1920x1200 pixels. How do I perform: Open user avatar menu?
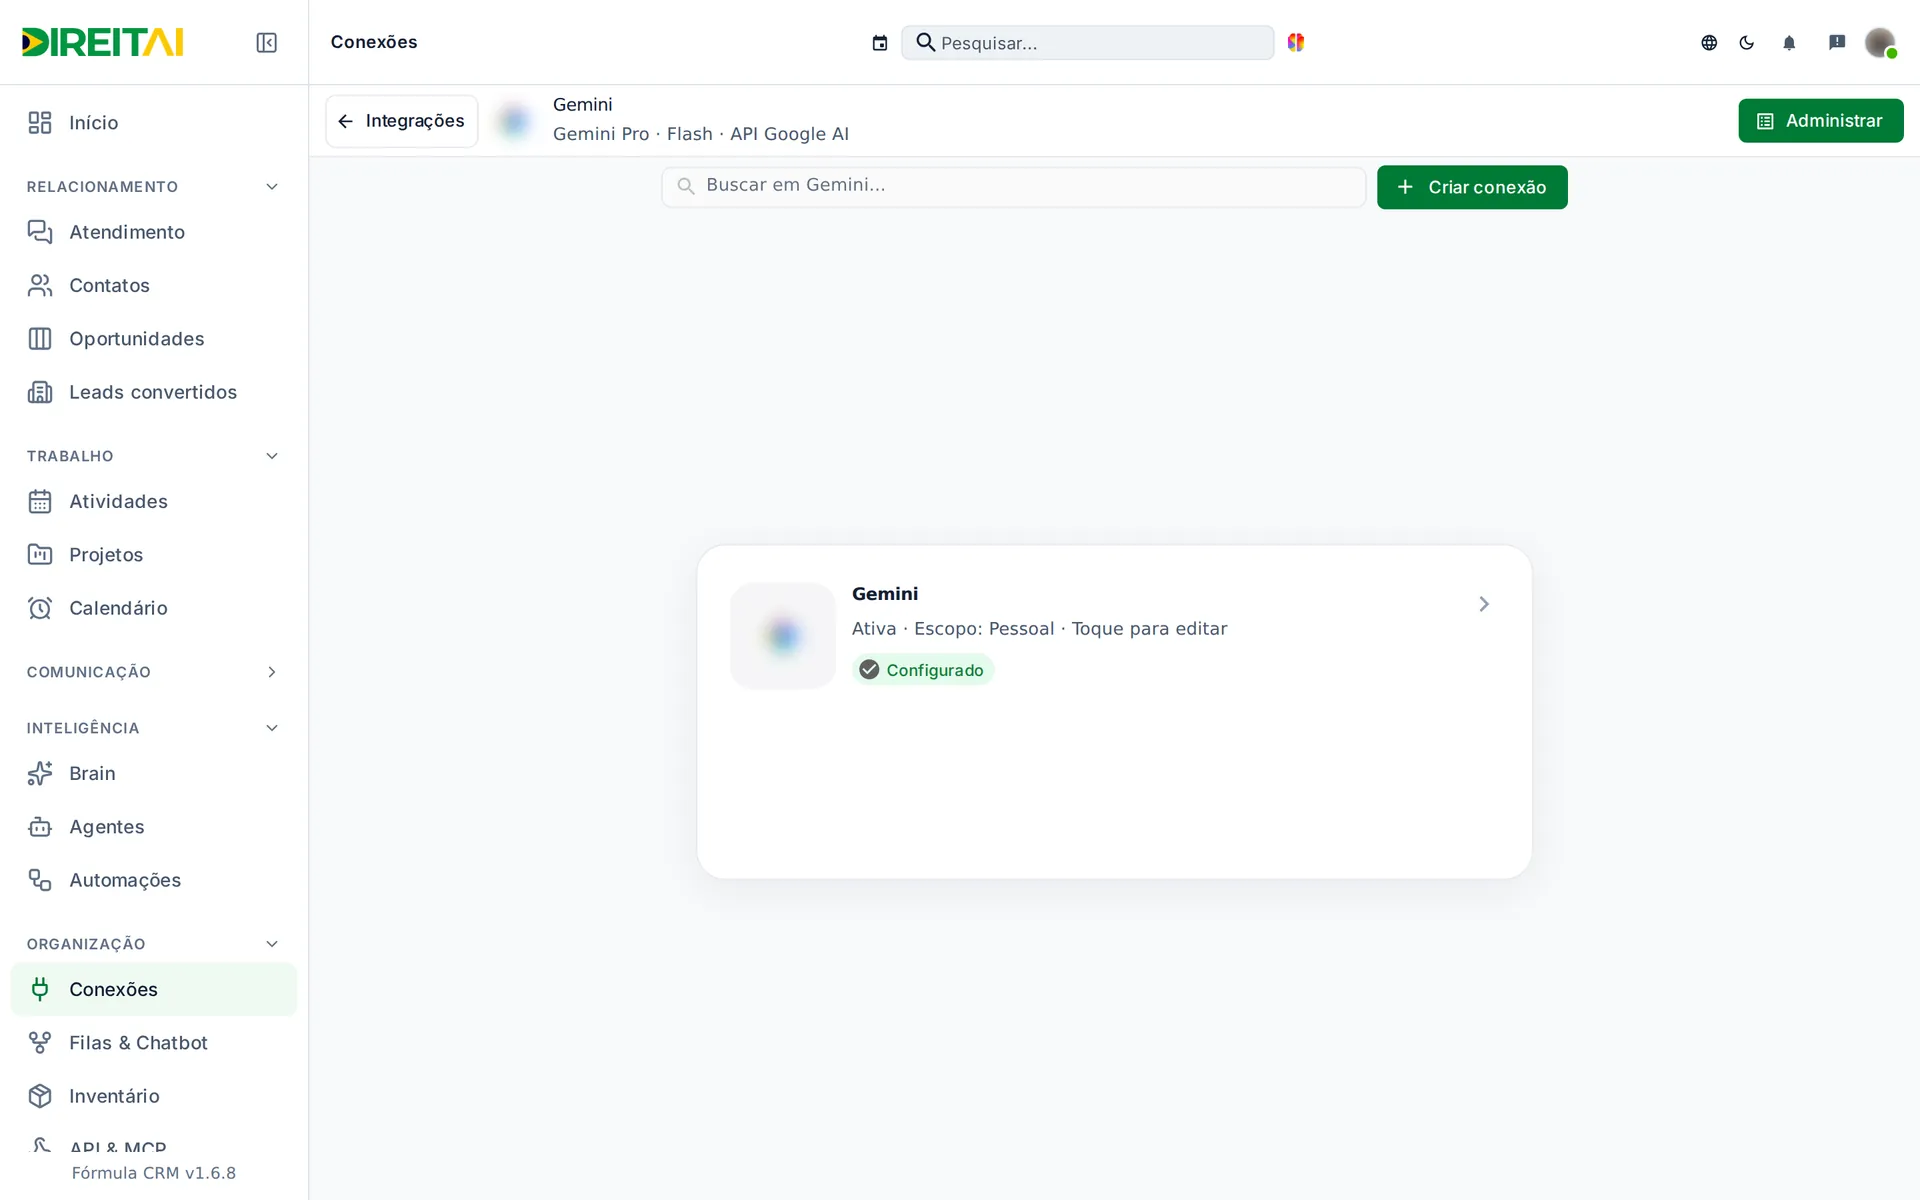tap(1880, 42)
